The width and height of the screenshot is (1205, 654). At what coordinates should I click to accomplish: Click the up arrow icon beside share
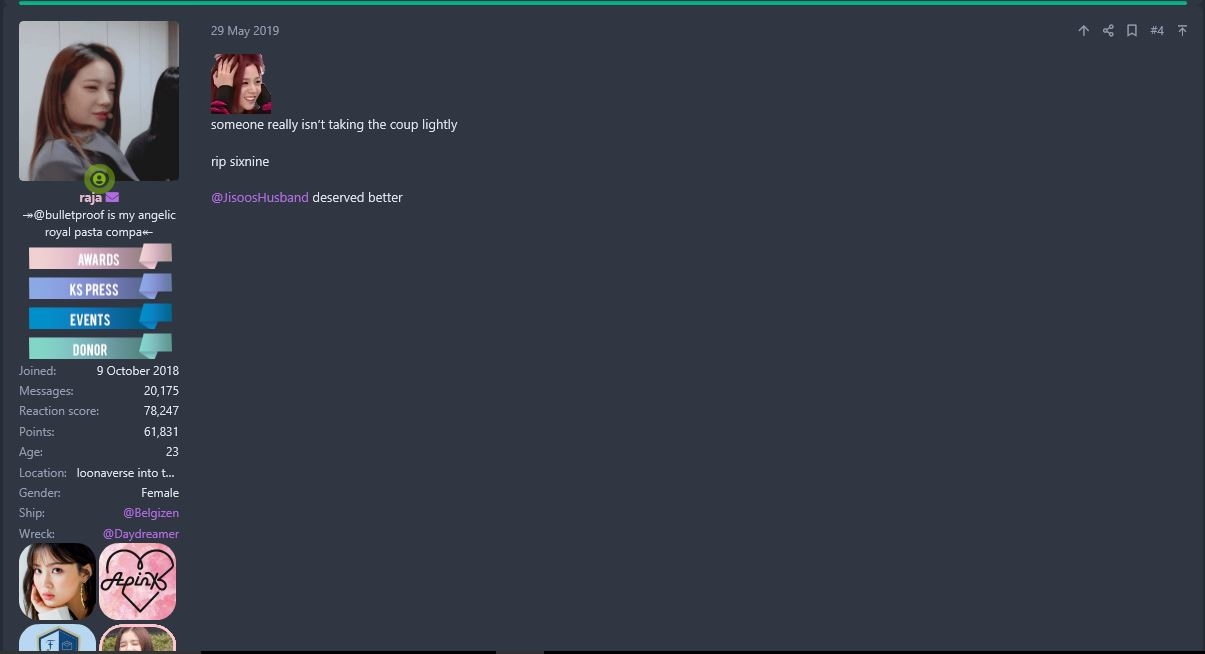click(1083, 31)
